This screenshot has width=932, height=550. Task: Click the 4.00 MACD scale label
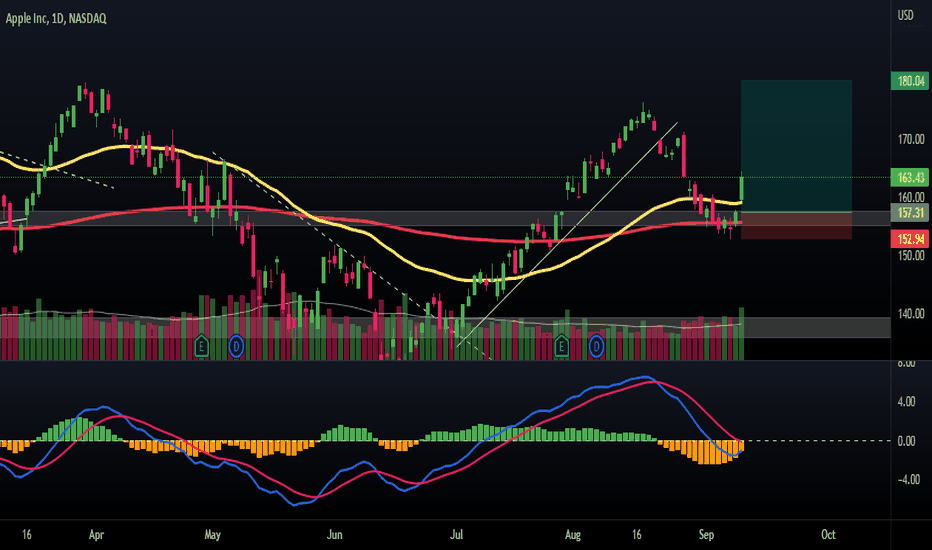click(x=906, y=402)
